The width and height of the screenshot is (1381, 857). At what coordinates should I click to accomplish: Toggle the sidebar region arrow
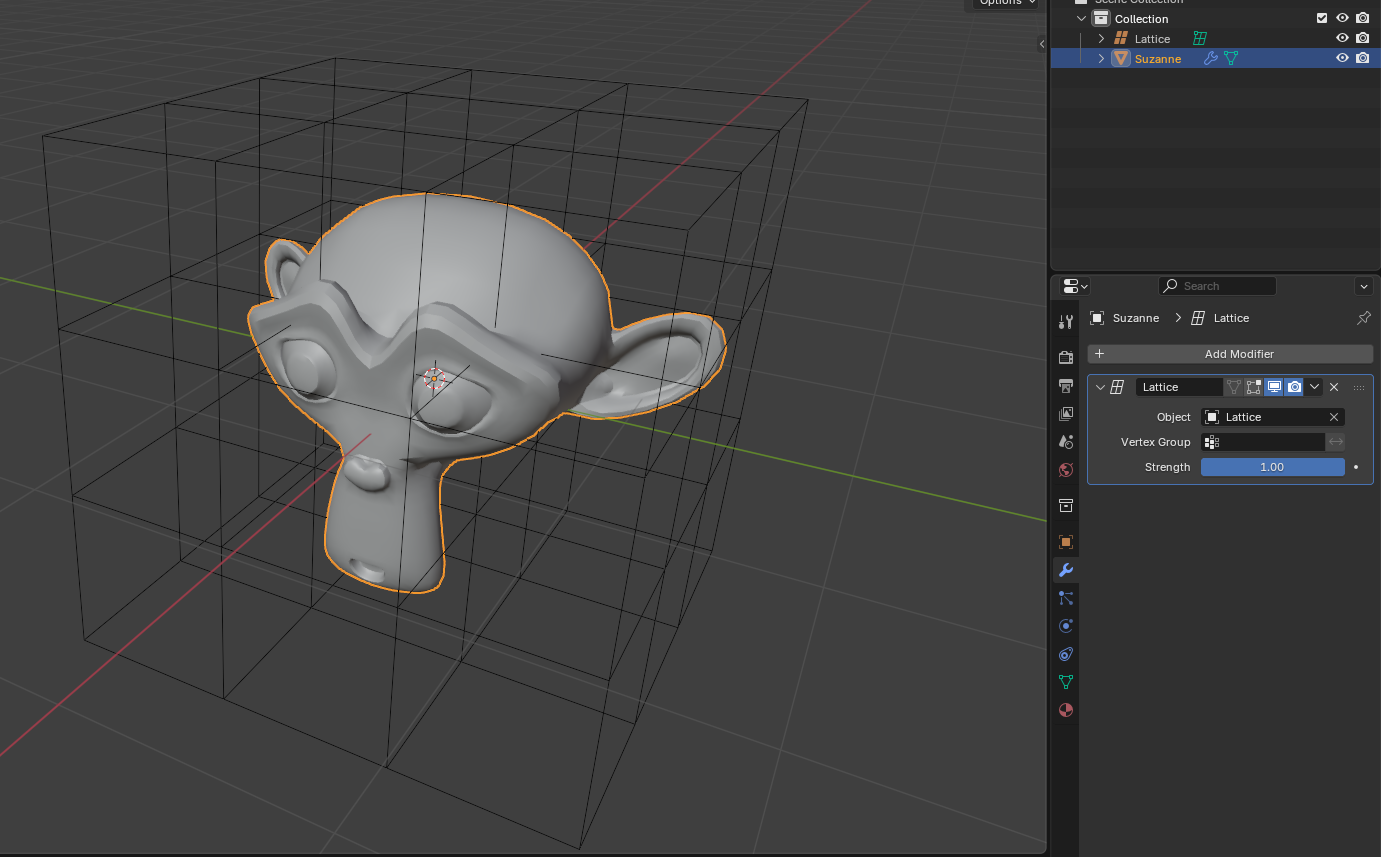(x=1042, y=44)
